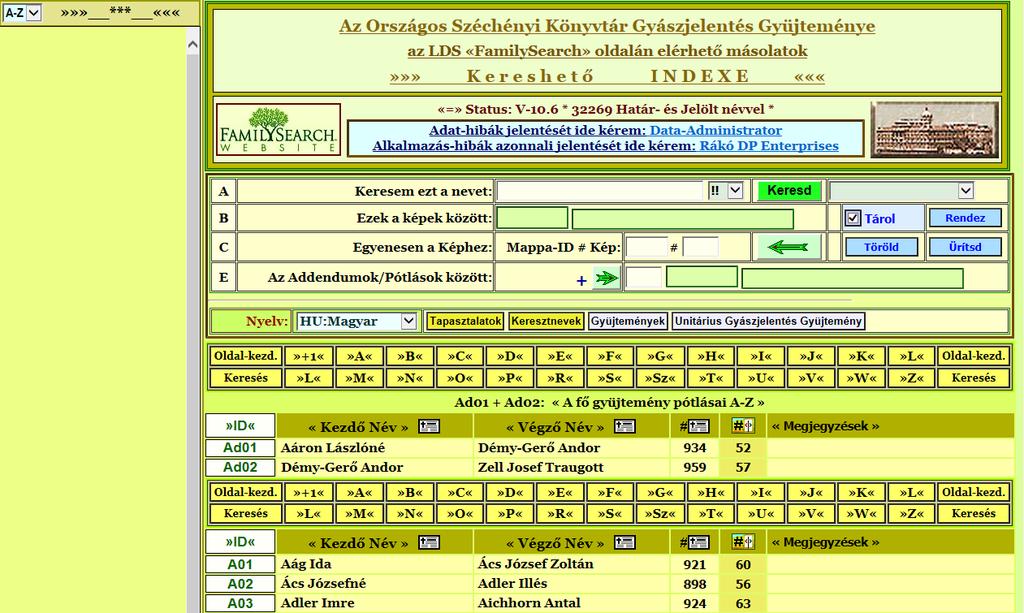1024x613 pixels.
Task: Jump to »Sz« in upper navigation
Action: click(660, 378)
